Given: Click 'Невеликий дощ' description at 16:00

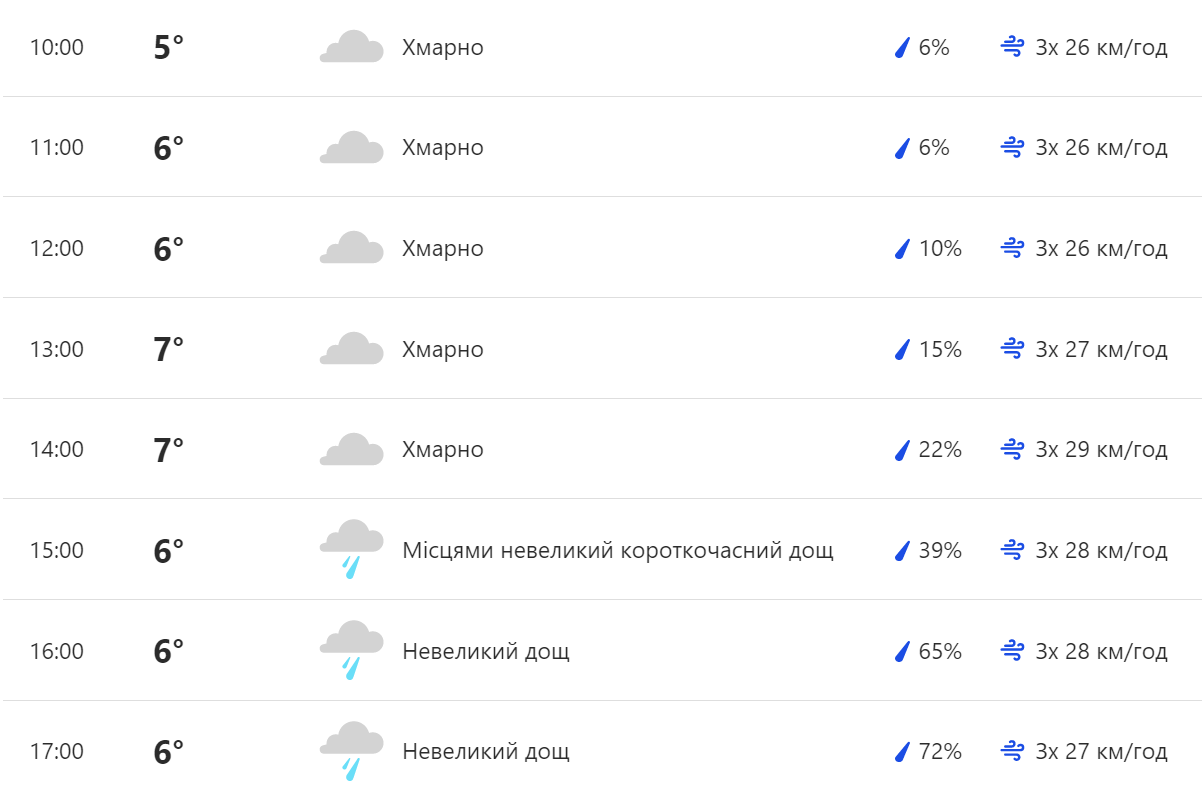Looking at the screenshot, I should (486, 651).
